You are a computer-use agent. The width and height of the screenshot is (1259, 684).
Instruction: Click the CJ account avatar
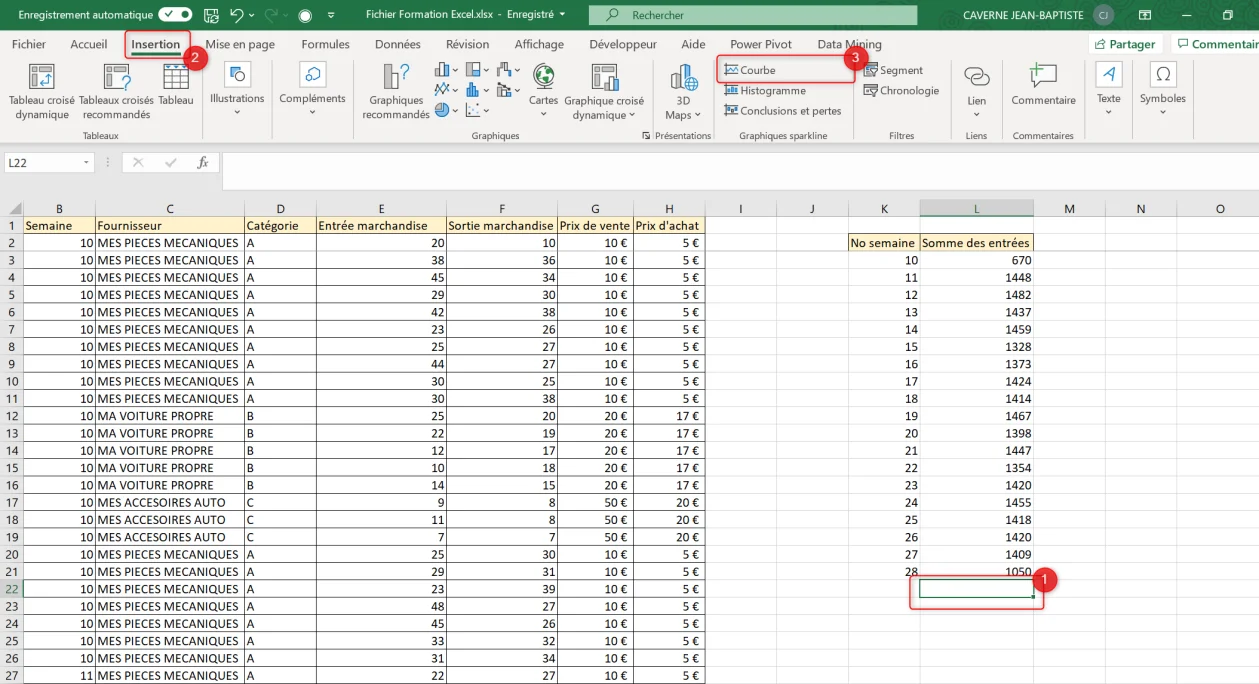[1103, 15]
